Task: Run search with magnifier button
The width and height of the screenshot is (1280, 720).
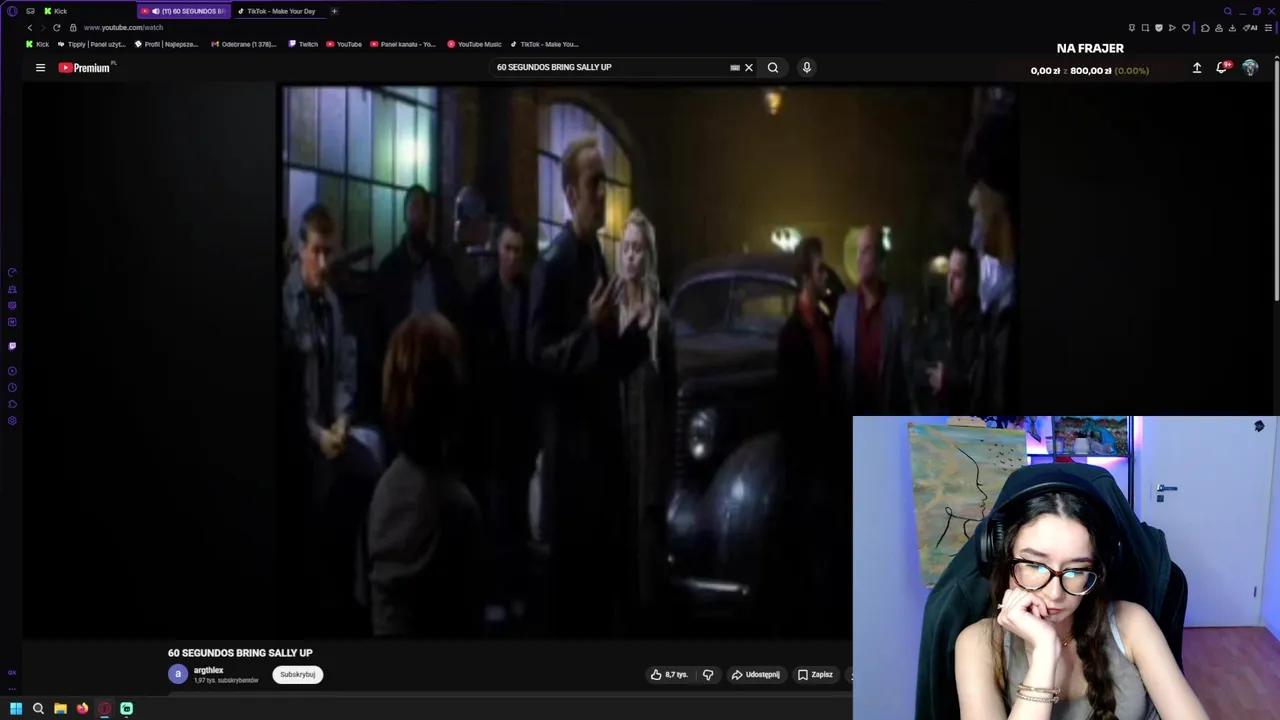Action: [x=773, y=68]
